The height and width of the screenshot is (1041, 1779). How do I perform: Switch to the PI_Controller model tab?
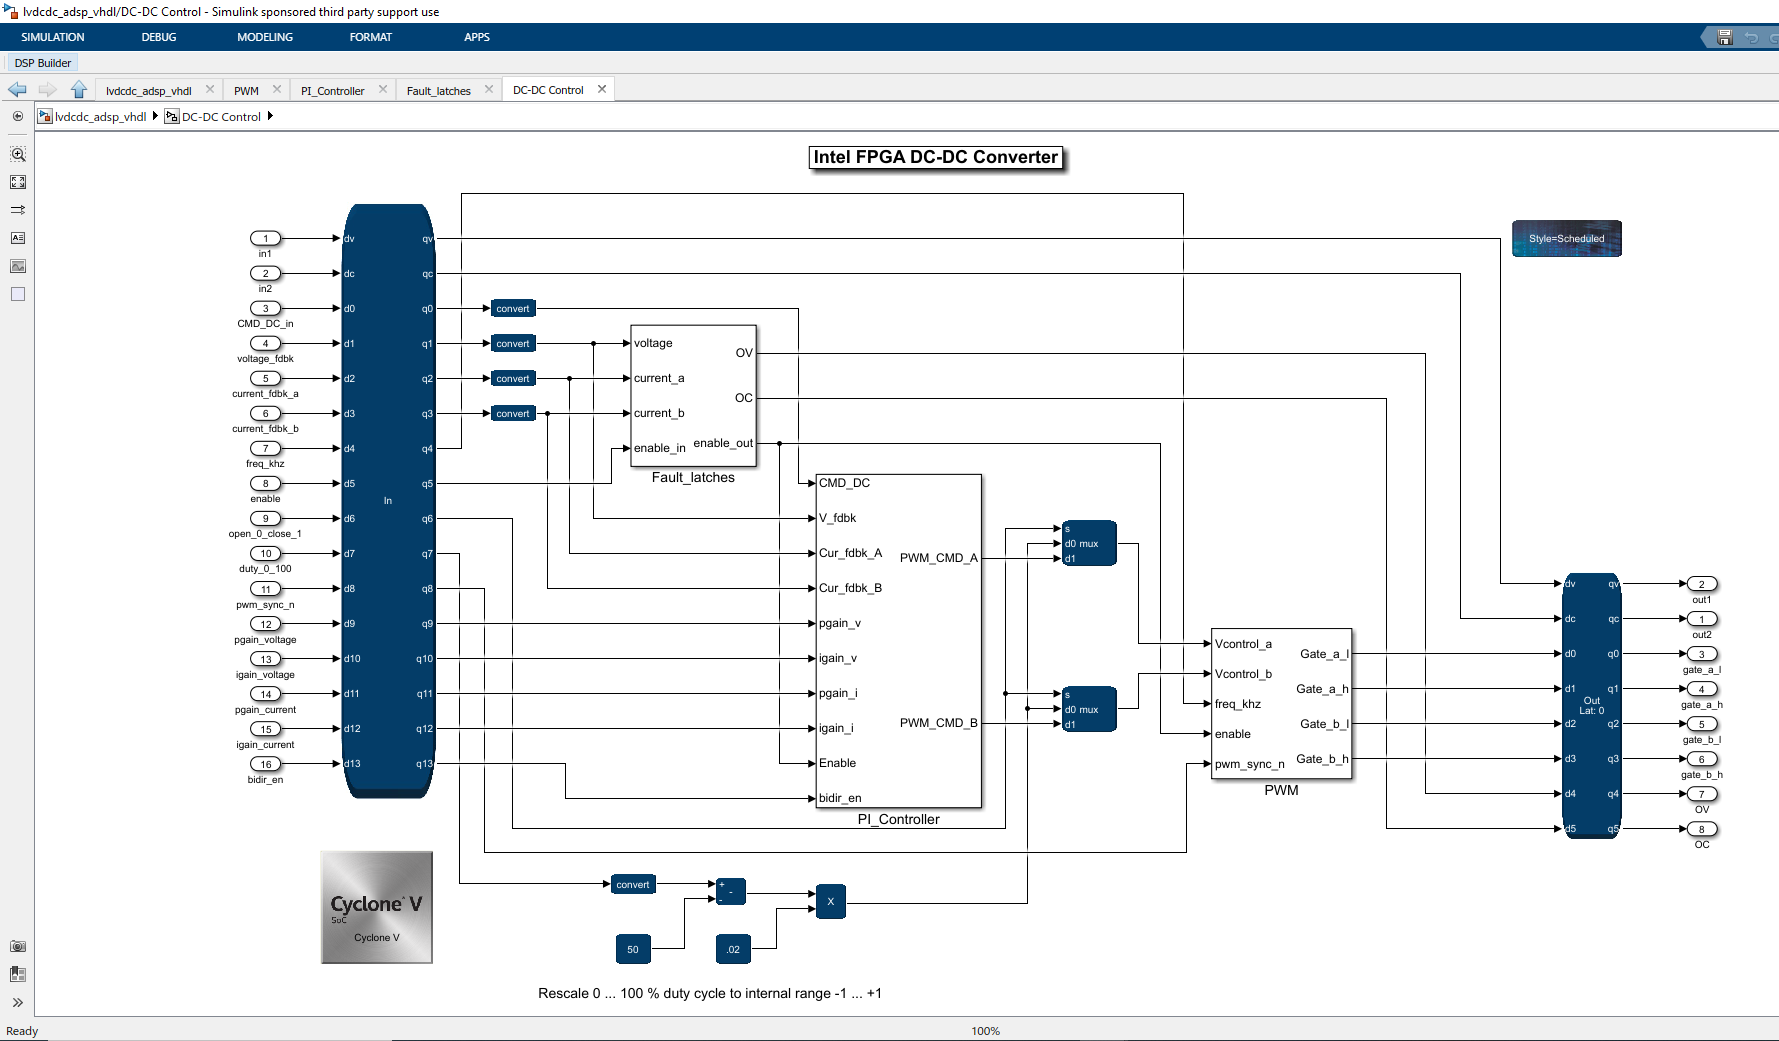(x=333, y=91)
